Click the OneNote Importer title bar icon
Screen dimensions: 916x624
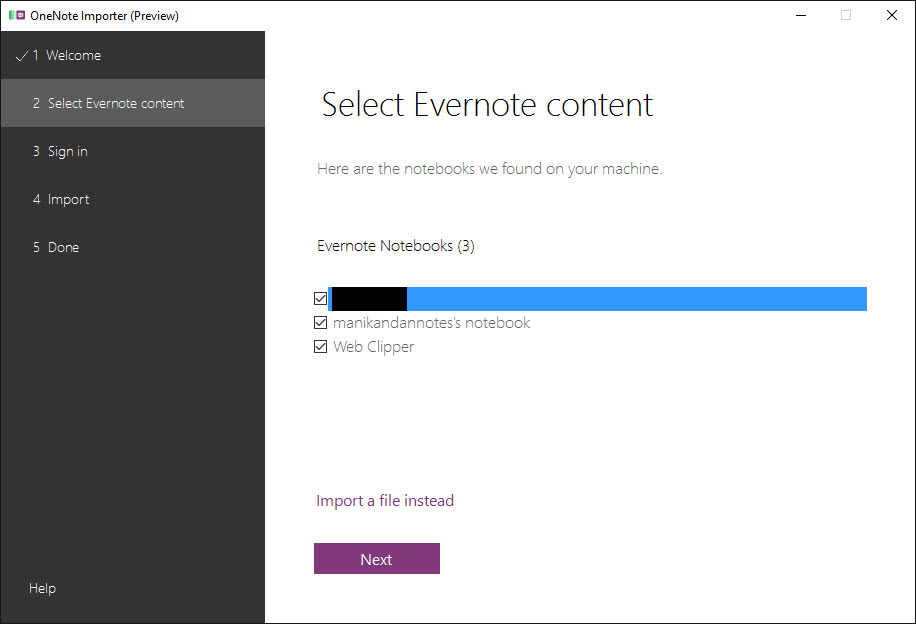tap(16, 16)
